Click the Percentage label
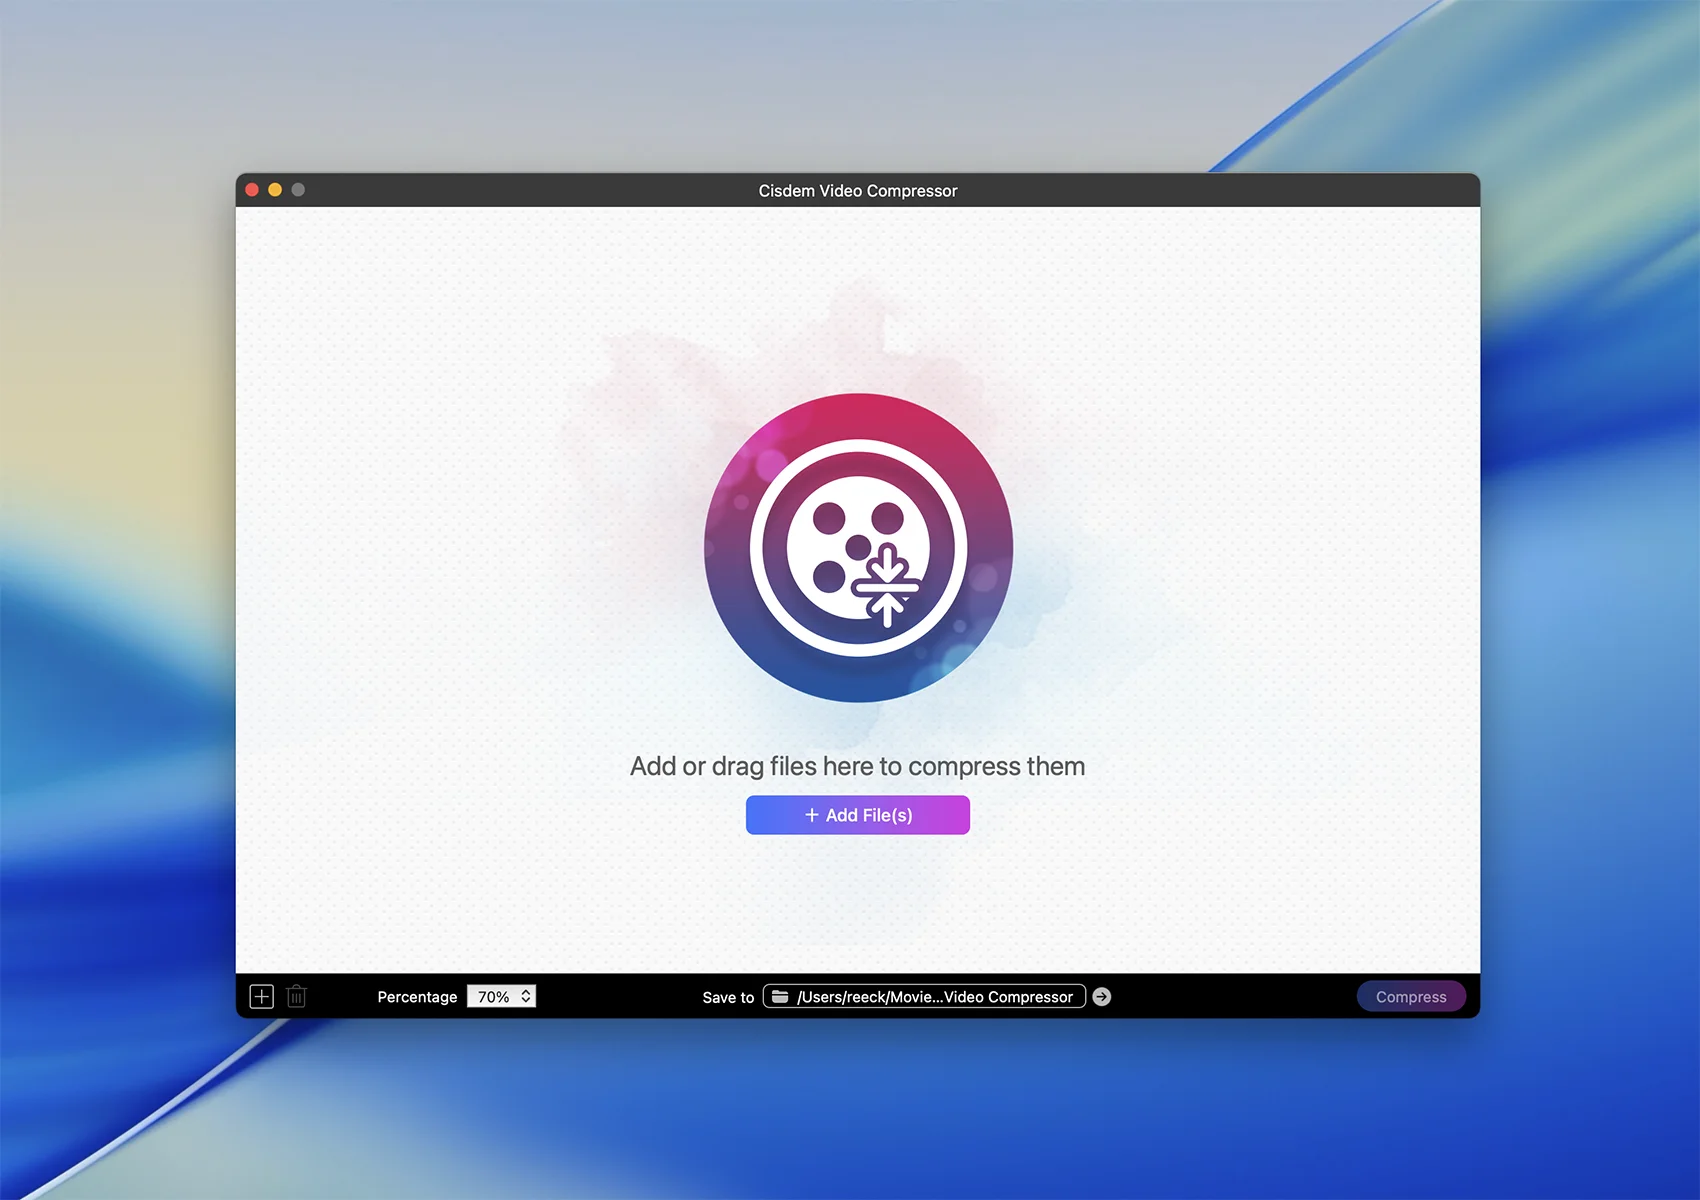 [417, 997]
